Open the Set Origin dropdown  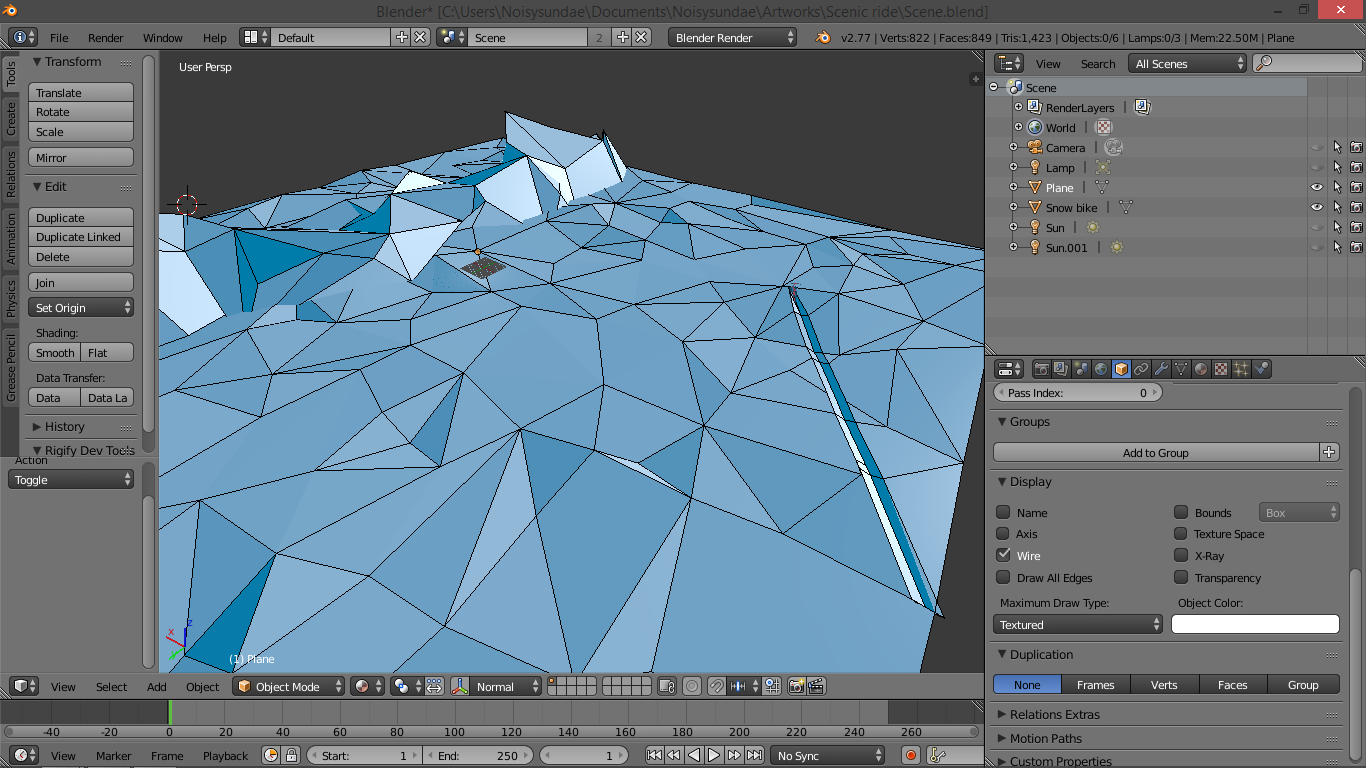pos(81,308)
